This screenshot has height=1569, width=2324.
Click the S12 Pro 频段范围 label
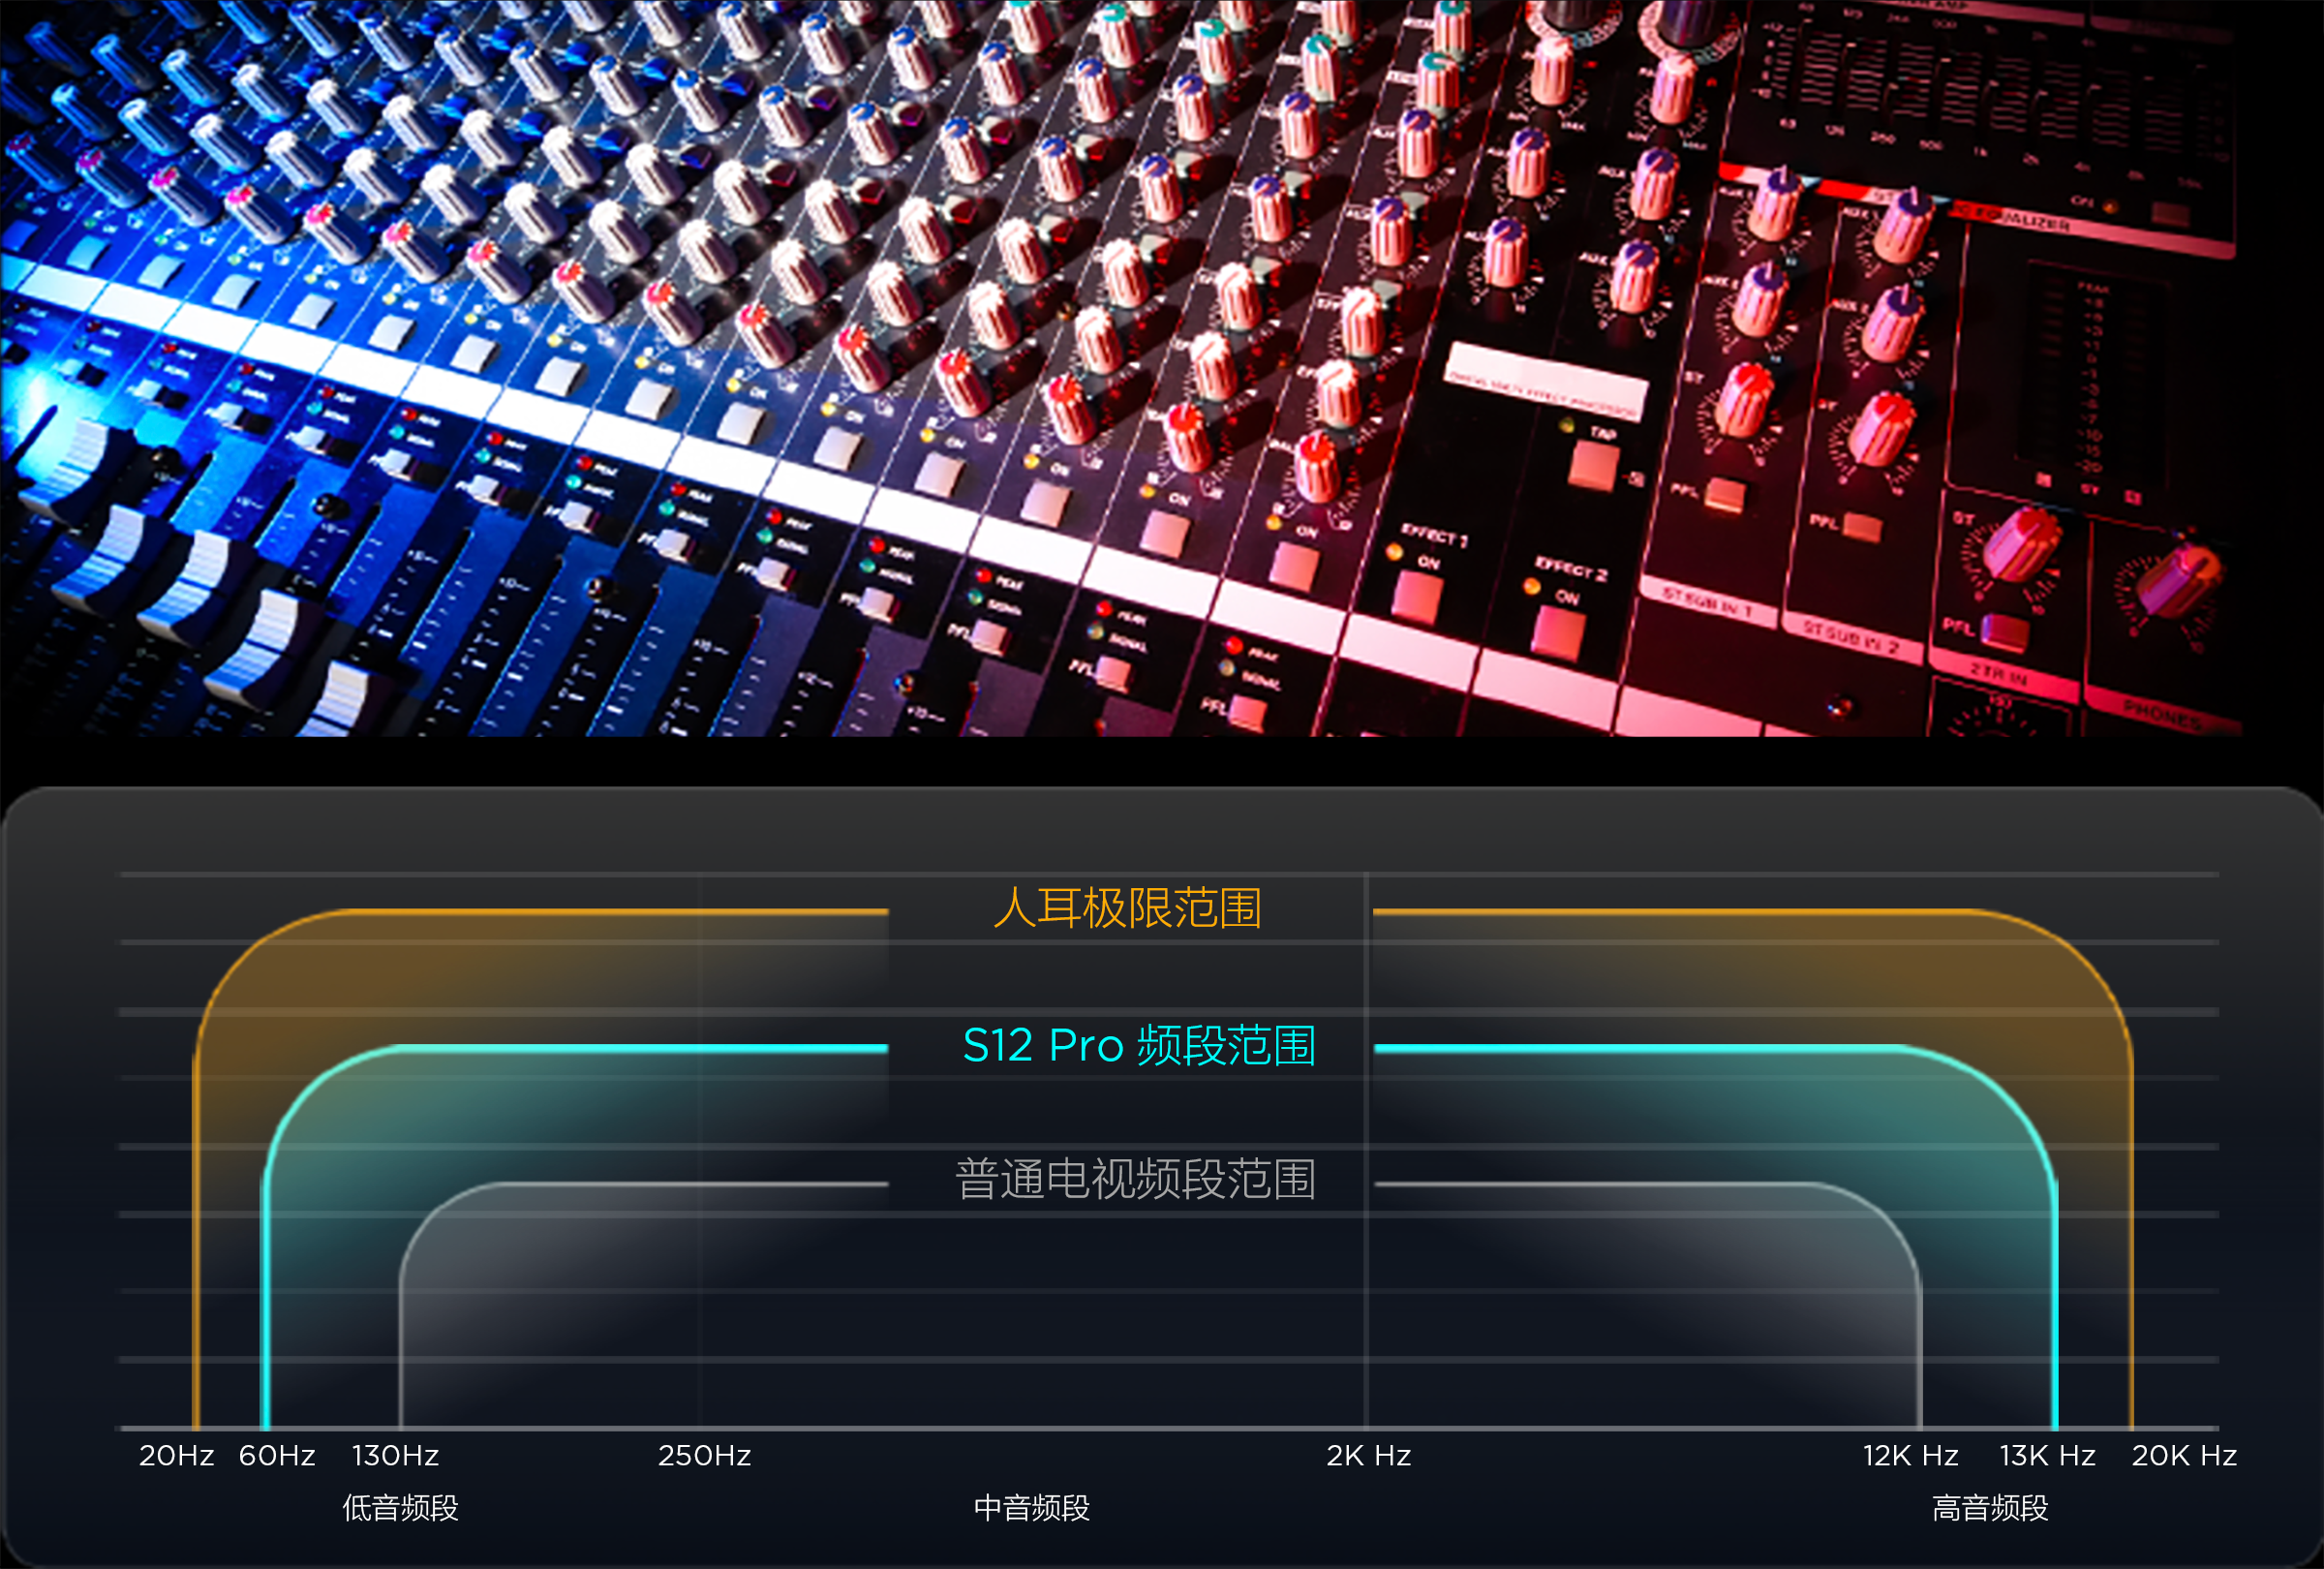point(1138,1046)
